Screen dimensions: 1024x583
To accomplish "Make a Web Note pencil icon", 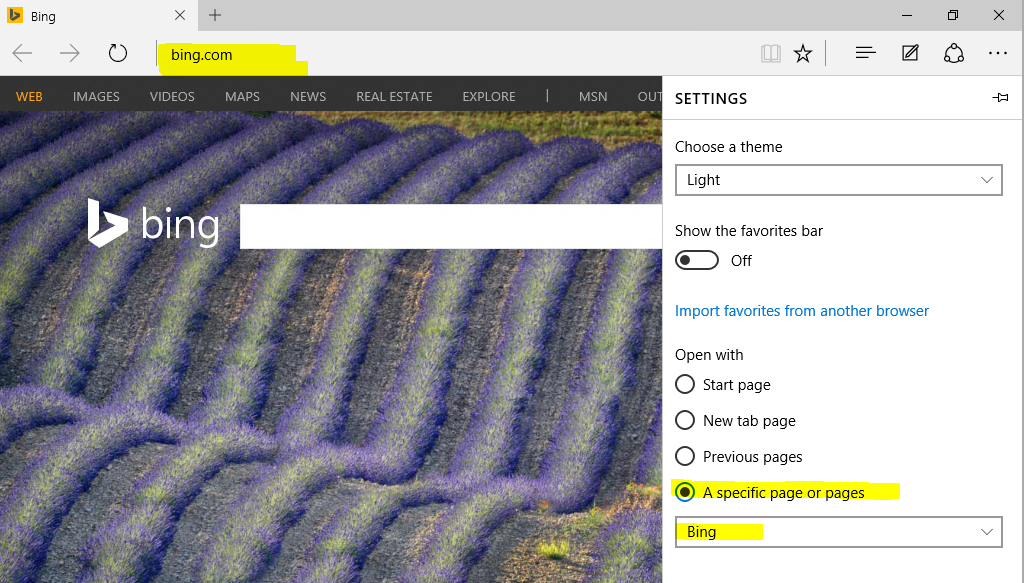I will [910, 53].
